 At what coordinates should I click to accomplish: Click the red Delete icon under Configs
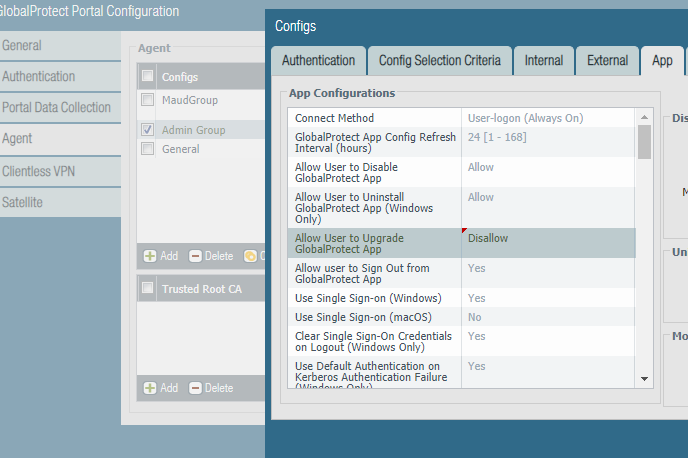(x=196, y=256)
